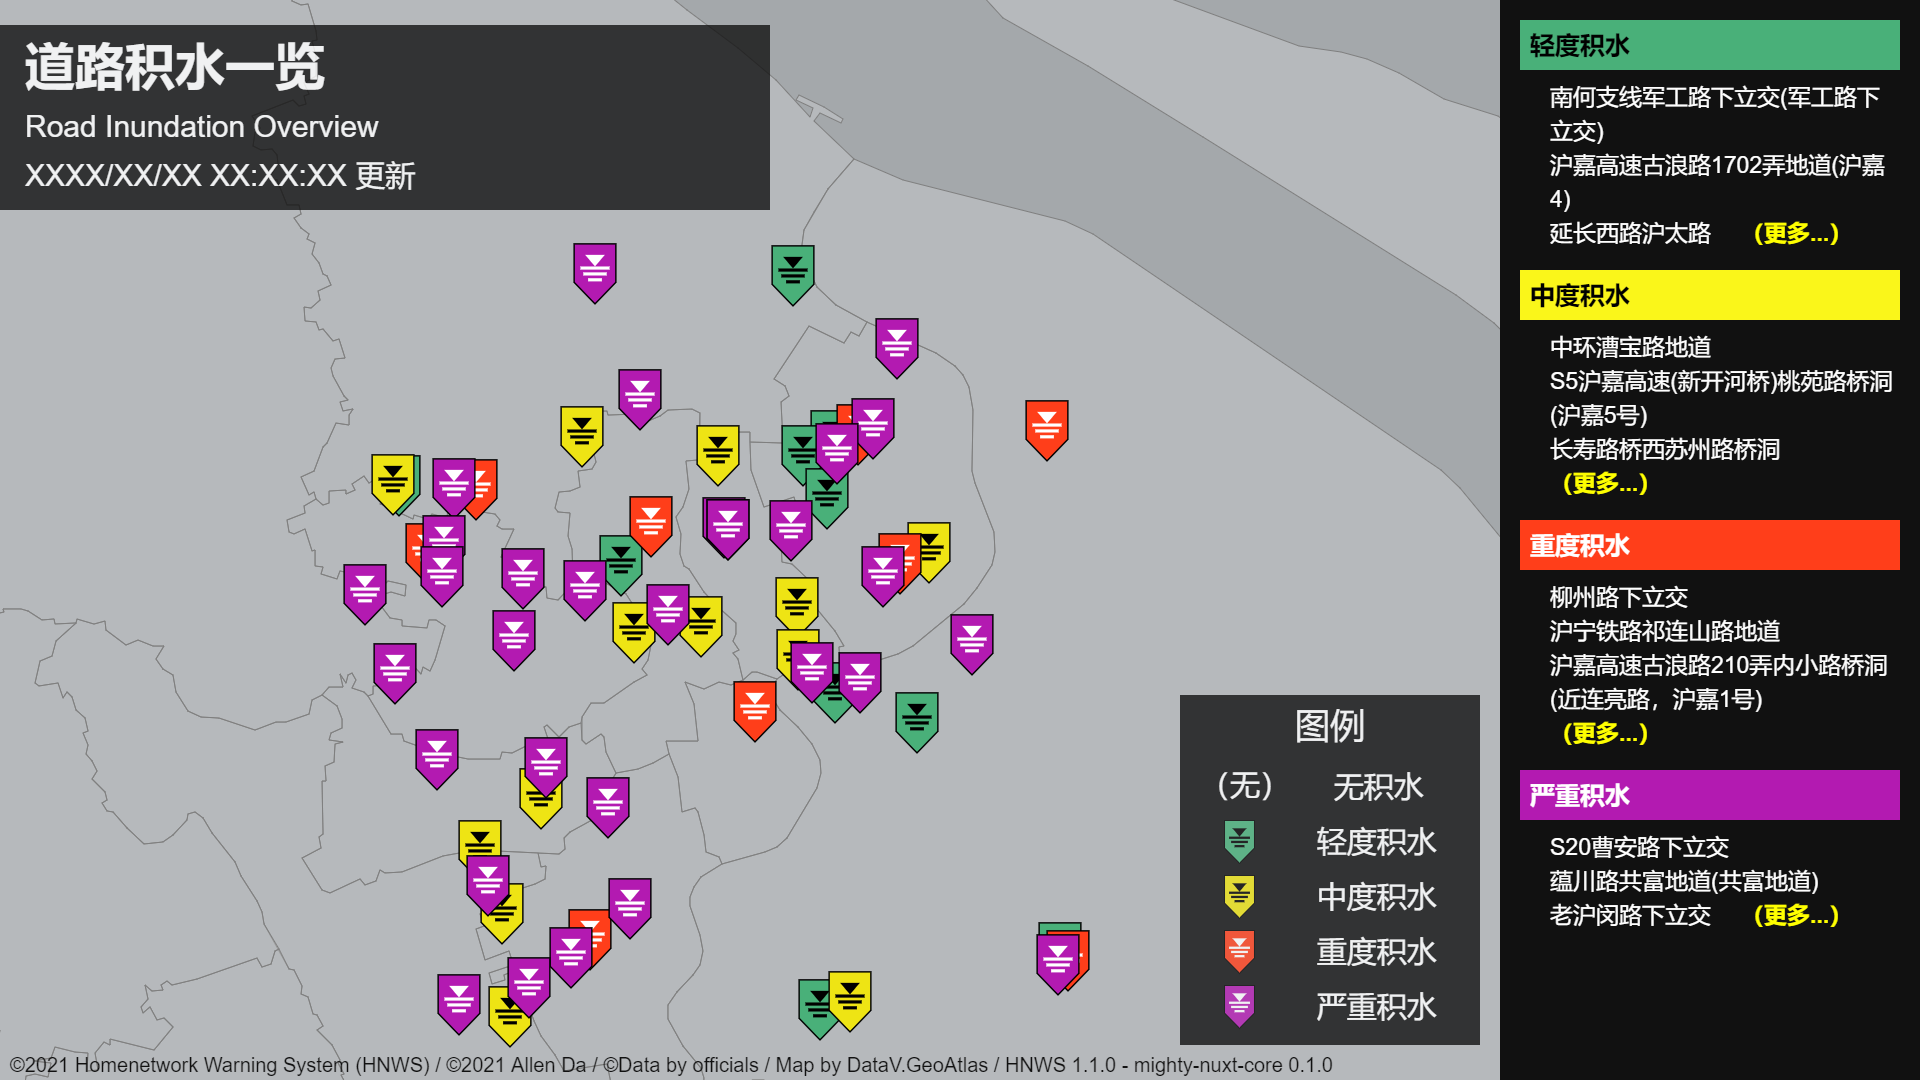Expand more items under 轻度积水 list
Viewport: 1920px width, 1080px height.
pyautogui.click(x=1795, y=233)
